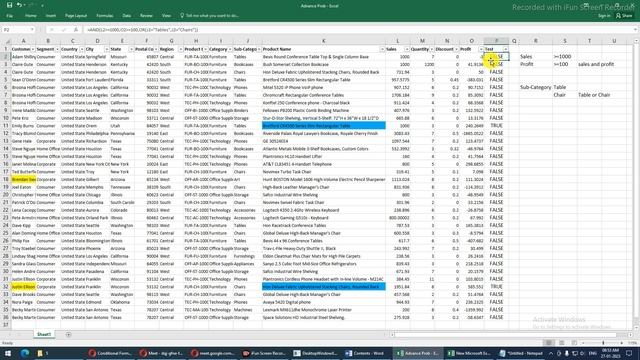
Task: Open the Country column filter dropdown
Action: click(x=82, y=49)
